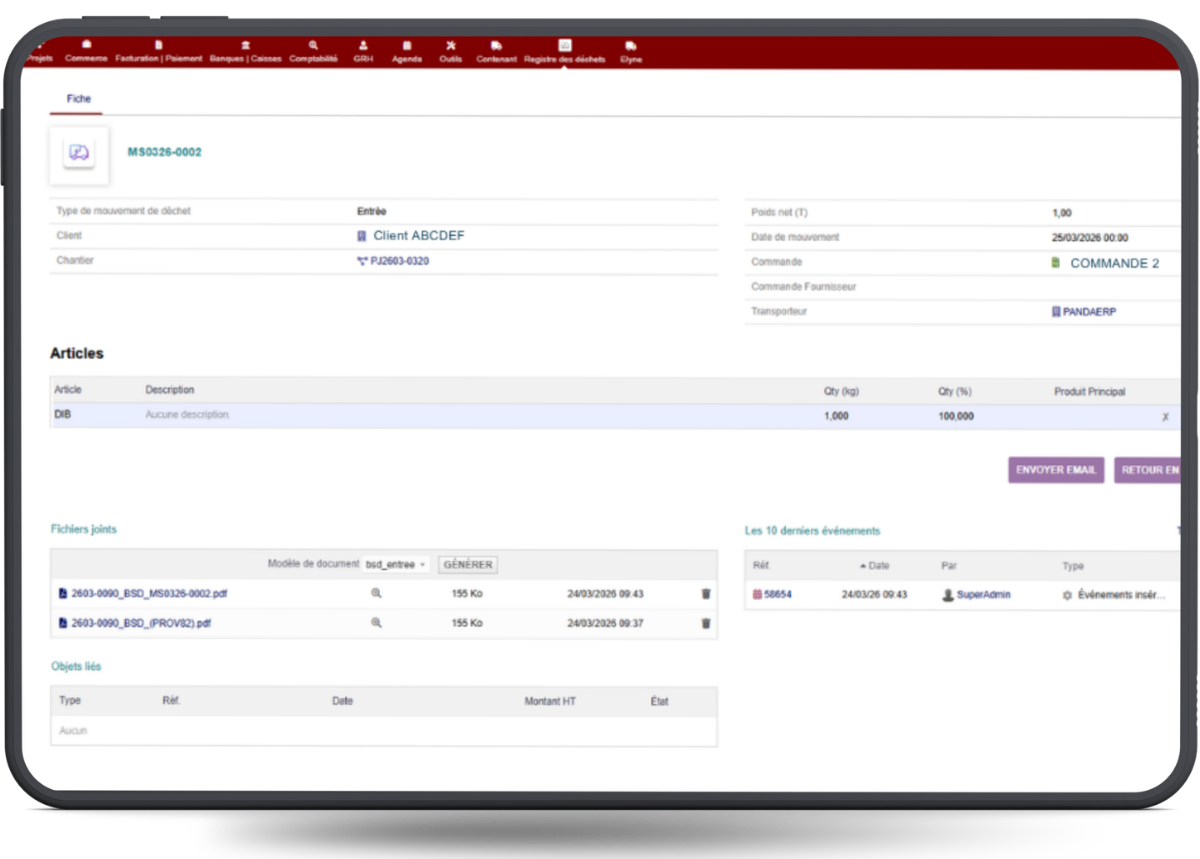Delete 2603-0090_BSD_(PROV82).pdf using trash icon
This screenshot has width=1200, height=859.
click(x=706, y=623)
